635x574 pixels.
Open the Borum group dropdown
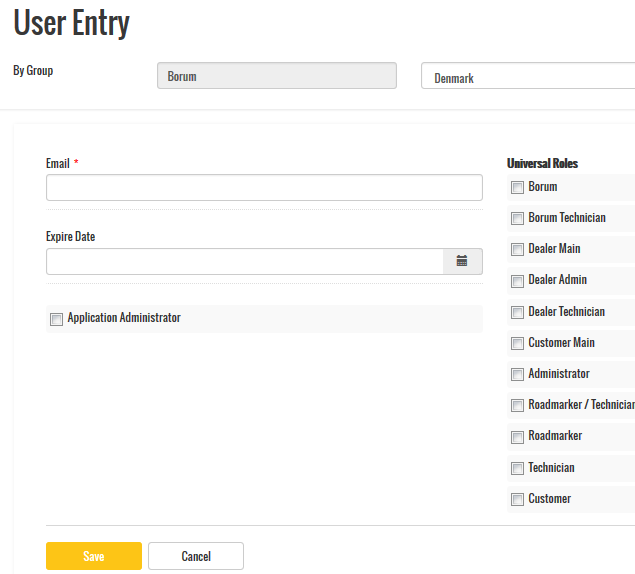tap(276, 76)
